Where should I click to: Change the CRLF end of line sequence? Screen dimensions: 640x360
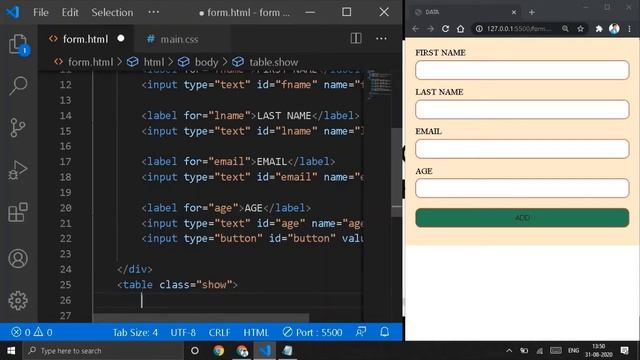(219, 332)
